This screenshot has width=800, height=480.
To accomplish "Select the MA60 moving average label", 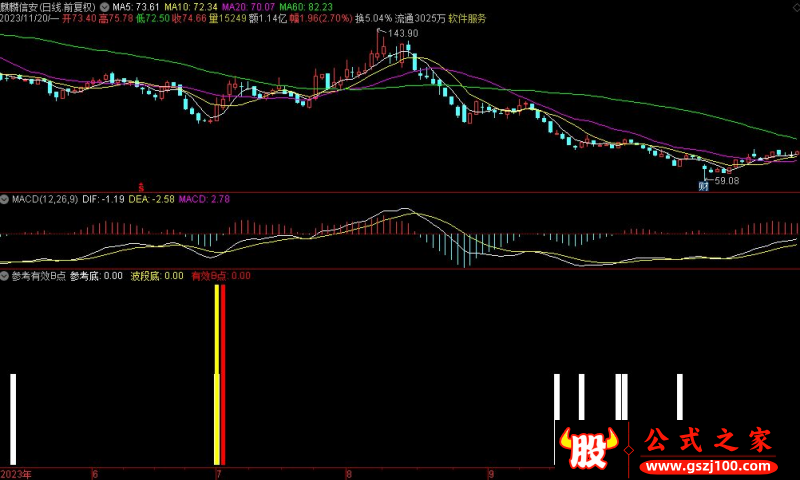I will [x=306, y=7].
